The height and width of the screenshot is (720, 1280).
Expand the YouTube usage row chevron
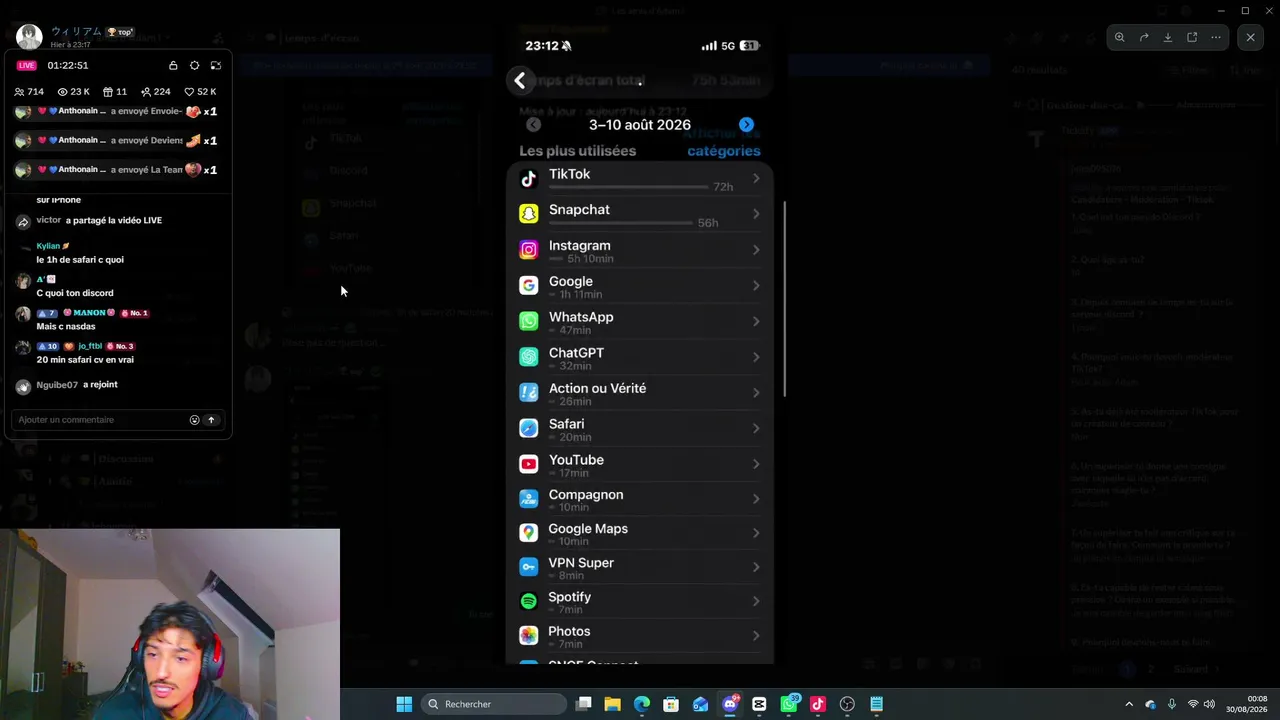coord(756,464)
